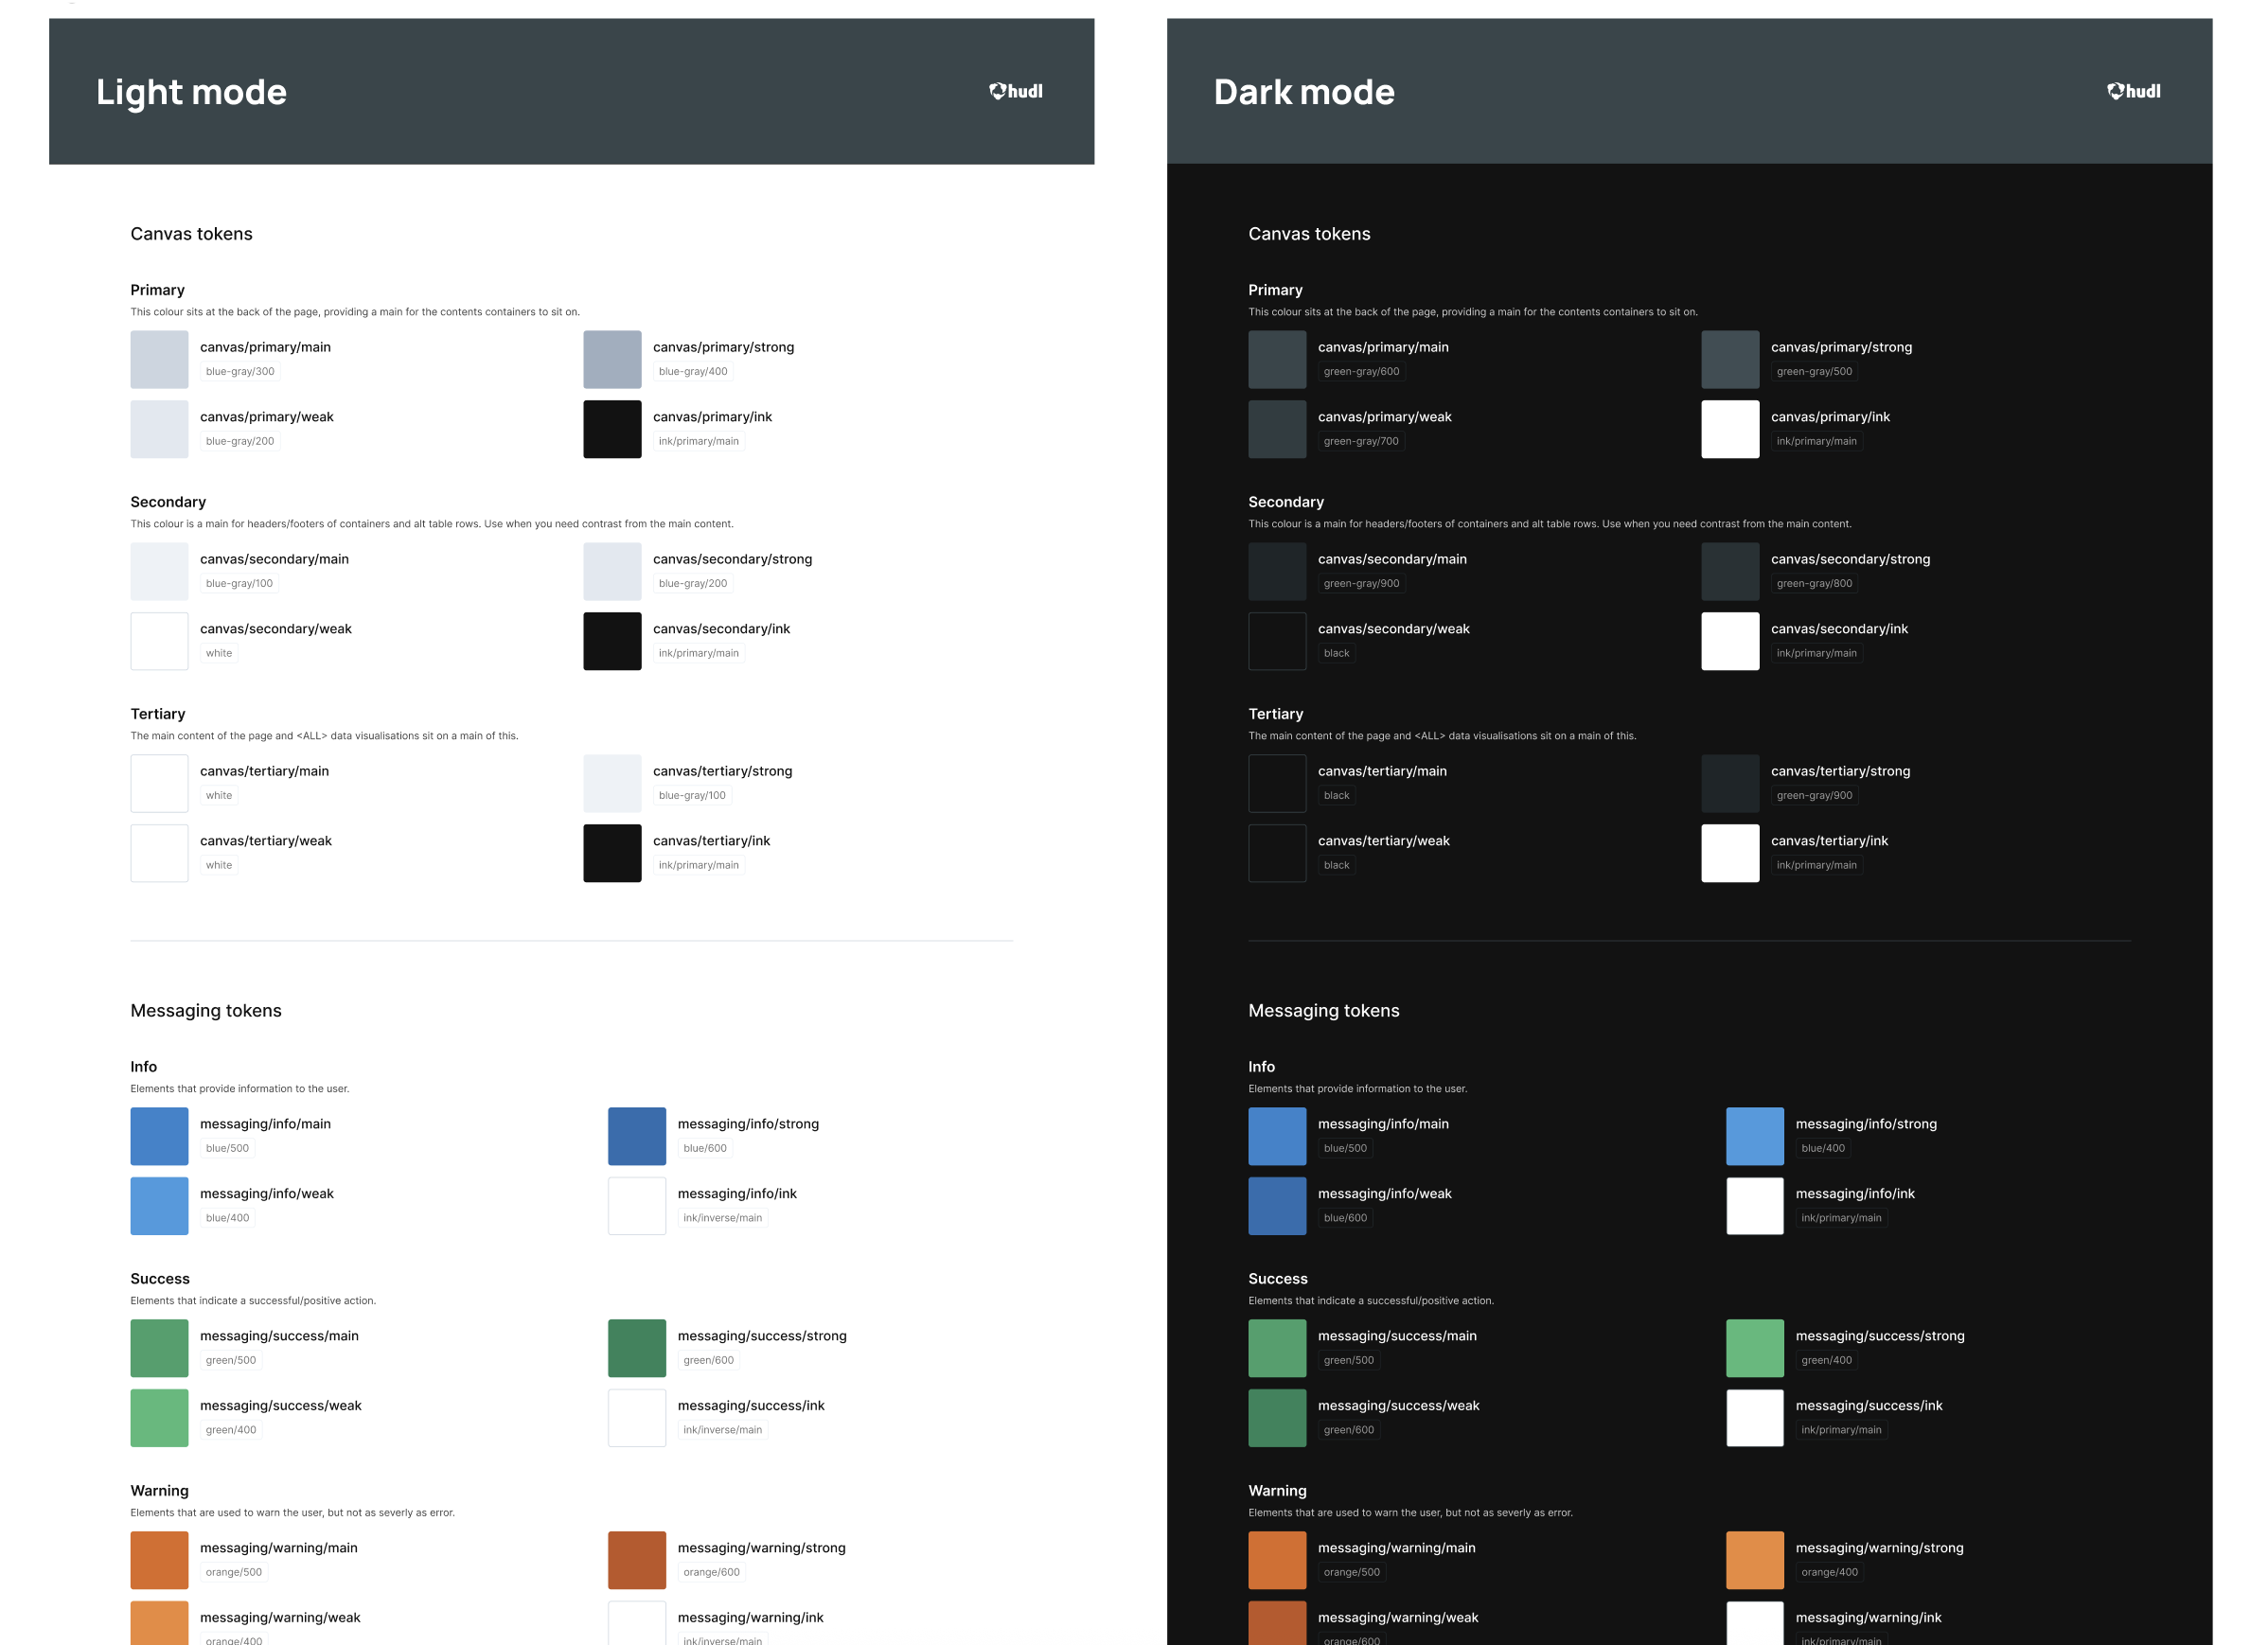
Task: Click the hudl logo in Dark mode header
Action: point(2134,91)
